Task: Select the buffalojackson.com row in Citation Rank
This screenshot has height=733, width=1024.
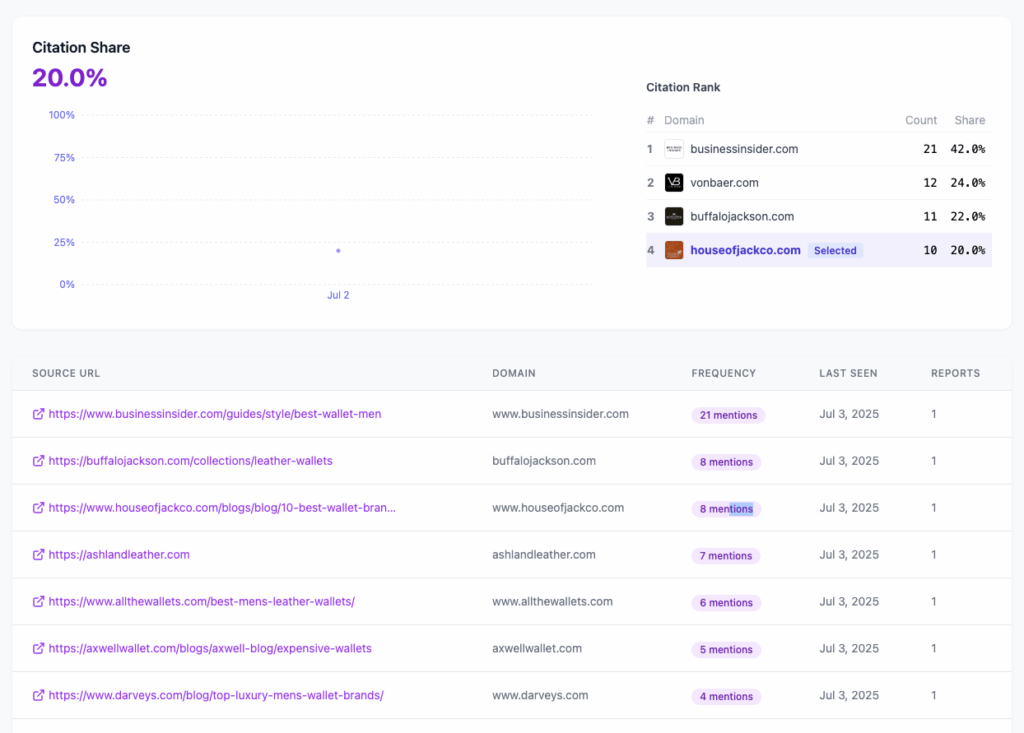Action: click(818, 216)
